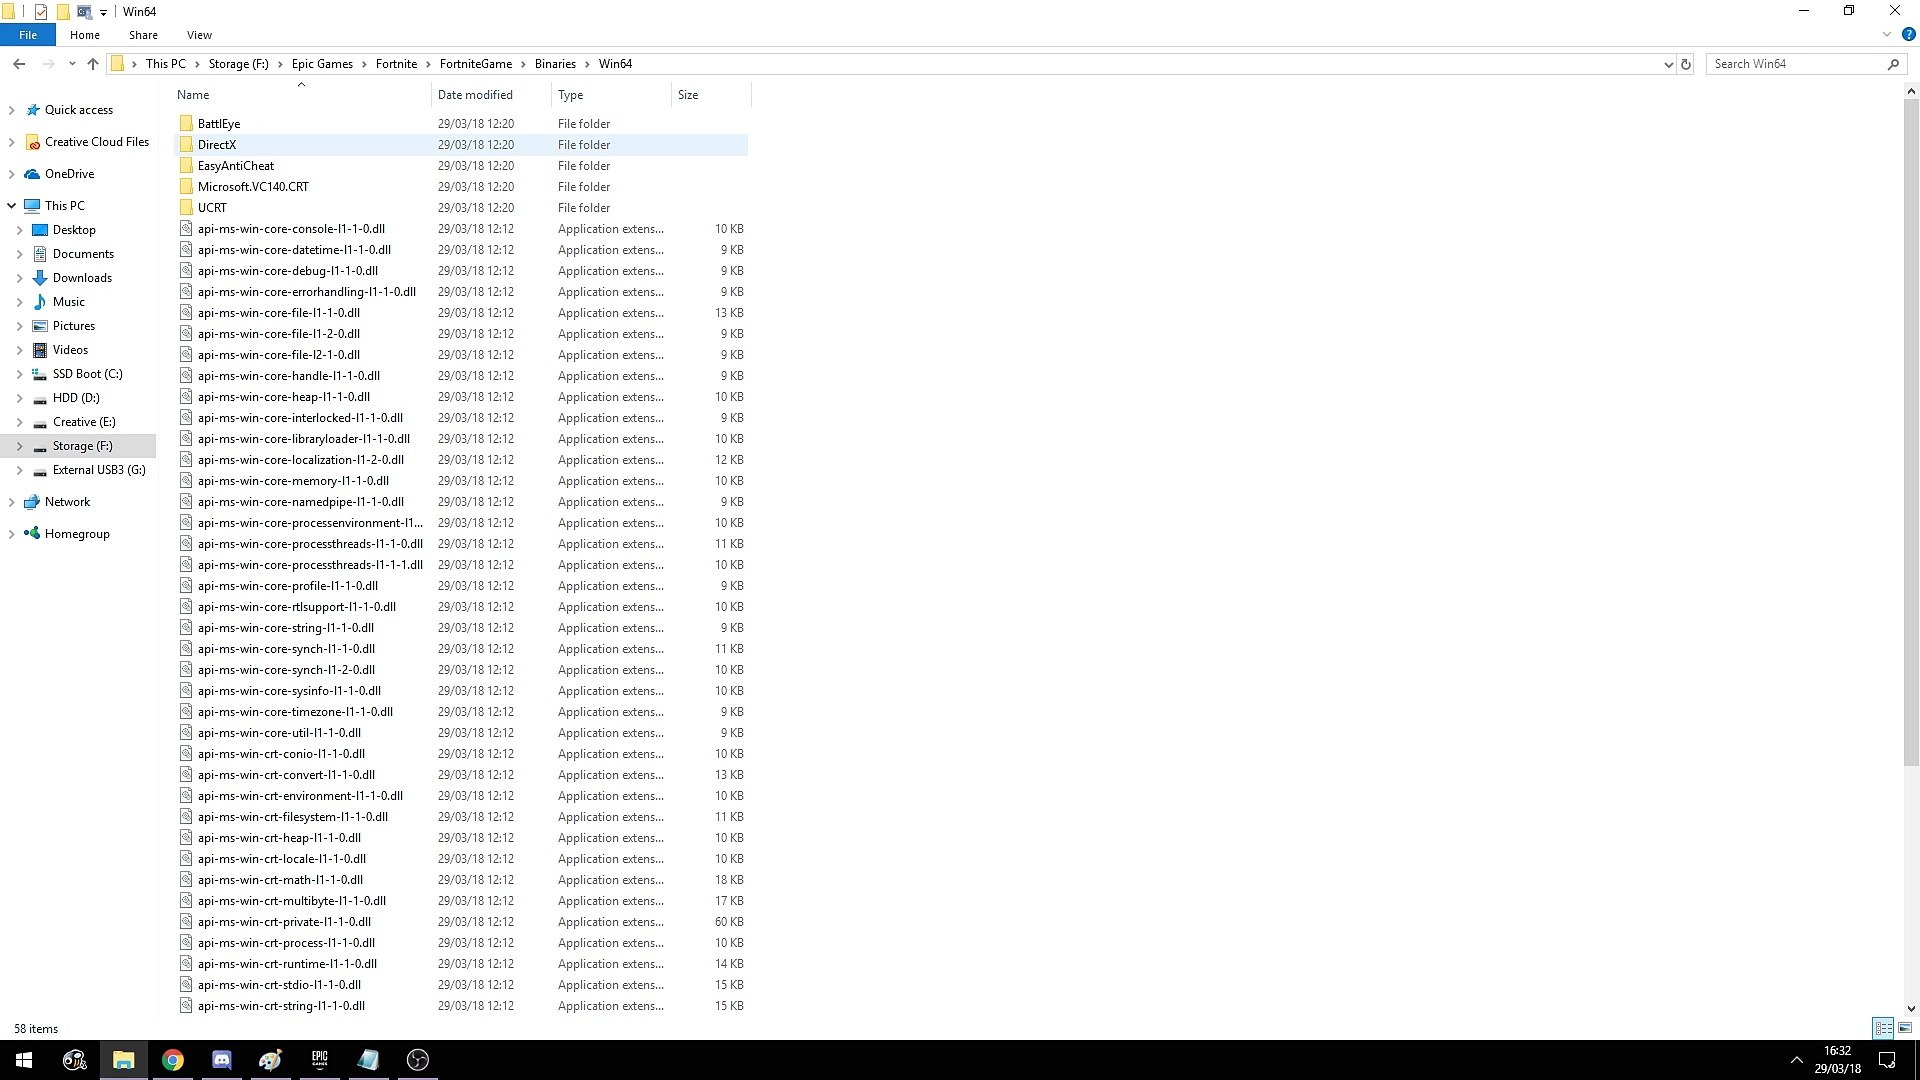The image size is (1920, 1080).
Task: Sort files by Date modified column
Action: pyautogui.click(x=475, y=95)
